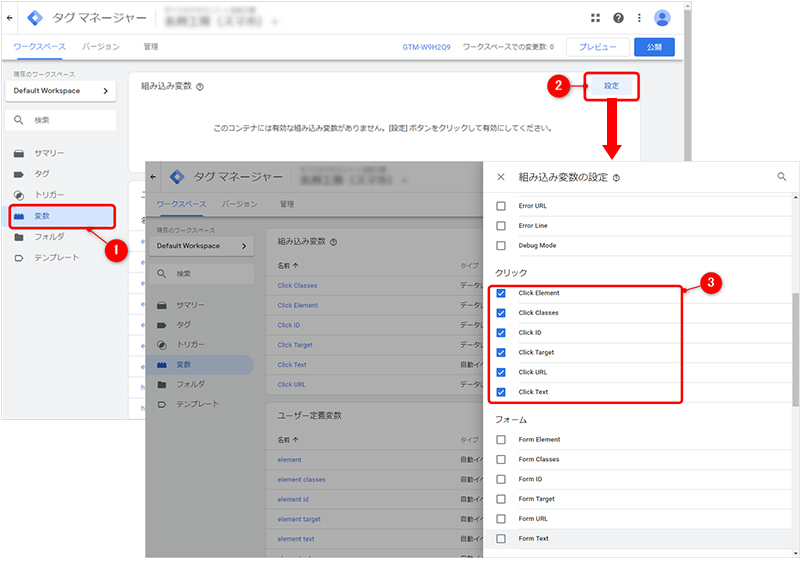Click Tag Manager logo in the dimmed window
The image size is (800, 570).
click(x=177, y=177)
